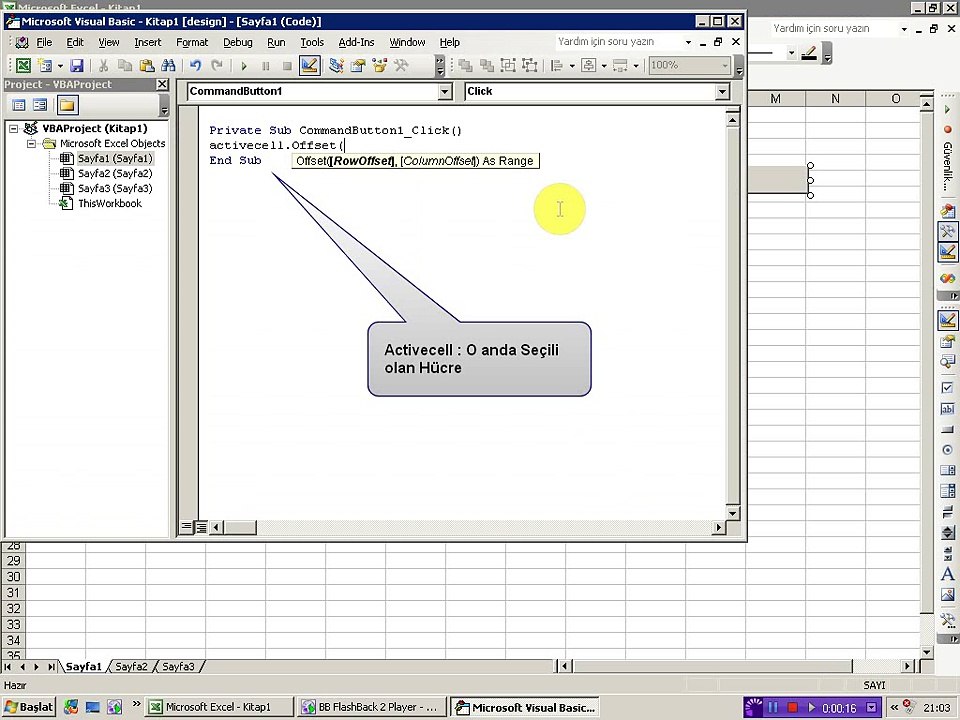Open the Insert menu

148,42
